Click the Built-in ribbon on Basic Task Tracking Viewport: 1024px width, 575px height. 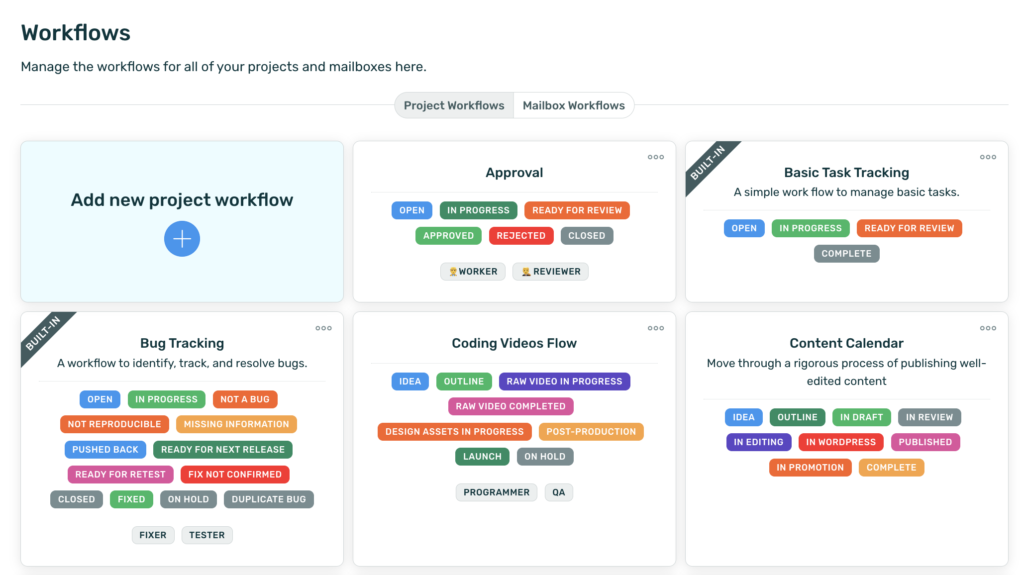[710, 164]
